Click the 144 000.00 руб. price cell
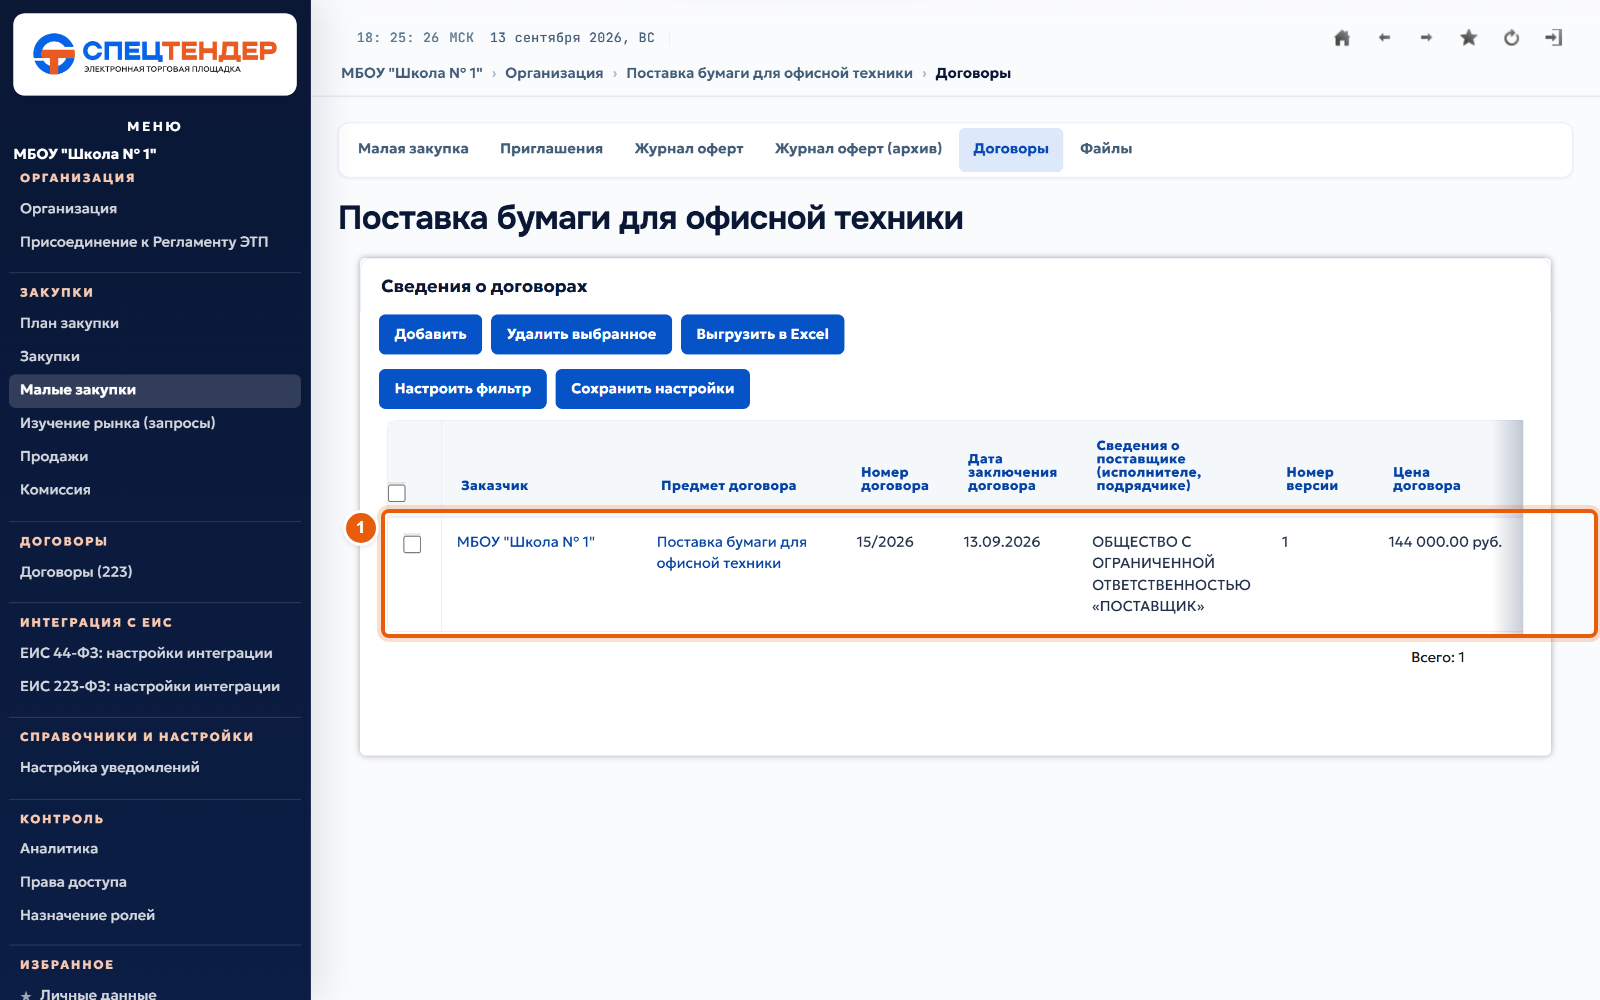This screenshot has height=1000, width=1600. tap(1444, 542)
